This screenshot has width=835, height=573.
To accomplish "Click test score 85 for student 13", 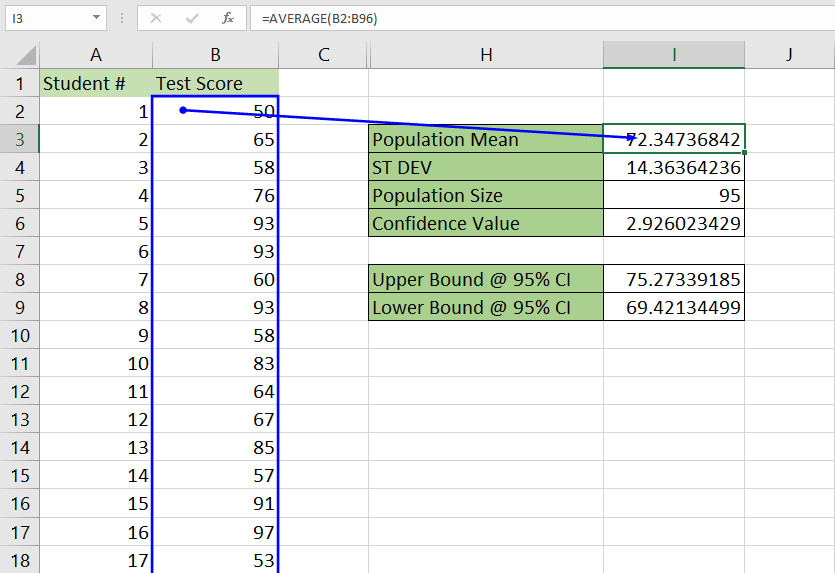I will (215, 447).
